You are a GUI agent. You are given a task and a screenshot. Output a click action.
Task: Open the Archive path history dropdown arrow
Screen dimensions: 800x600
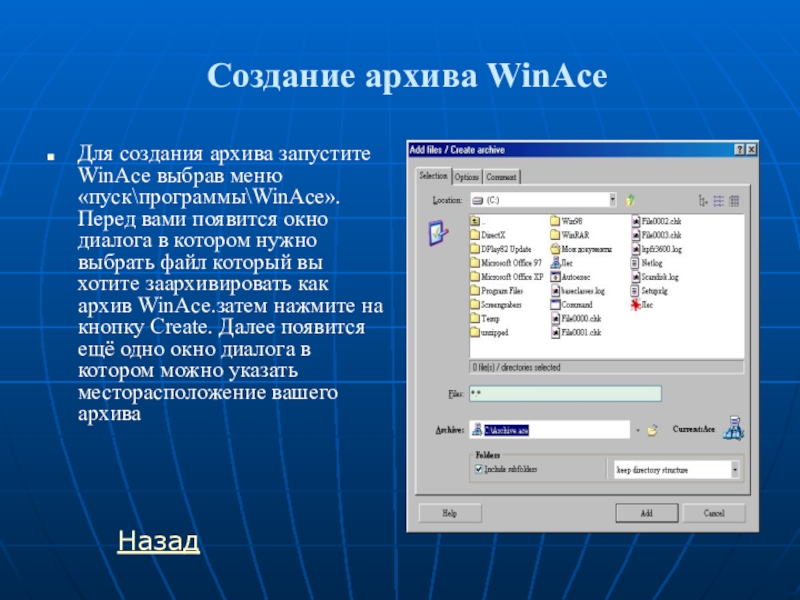click(638, 430)
